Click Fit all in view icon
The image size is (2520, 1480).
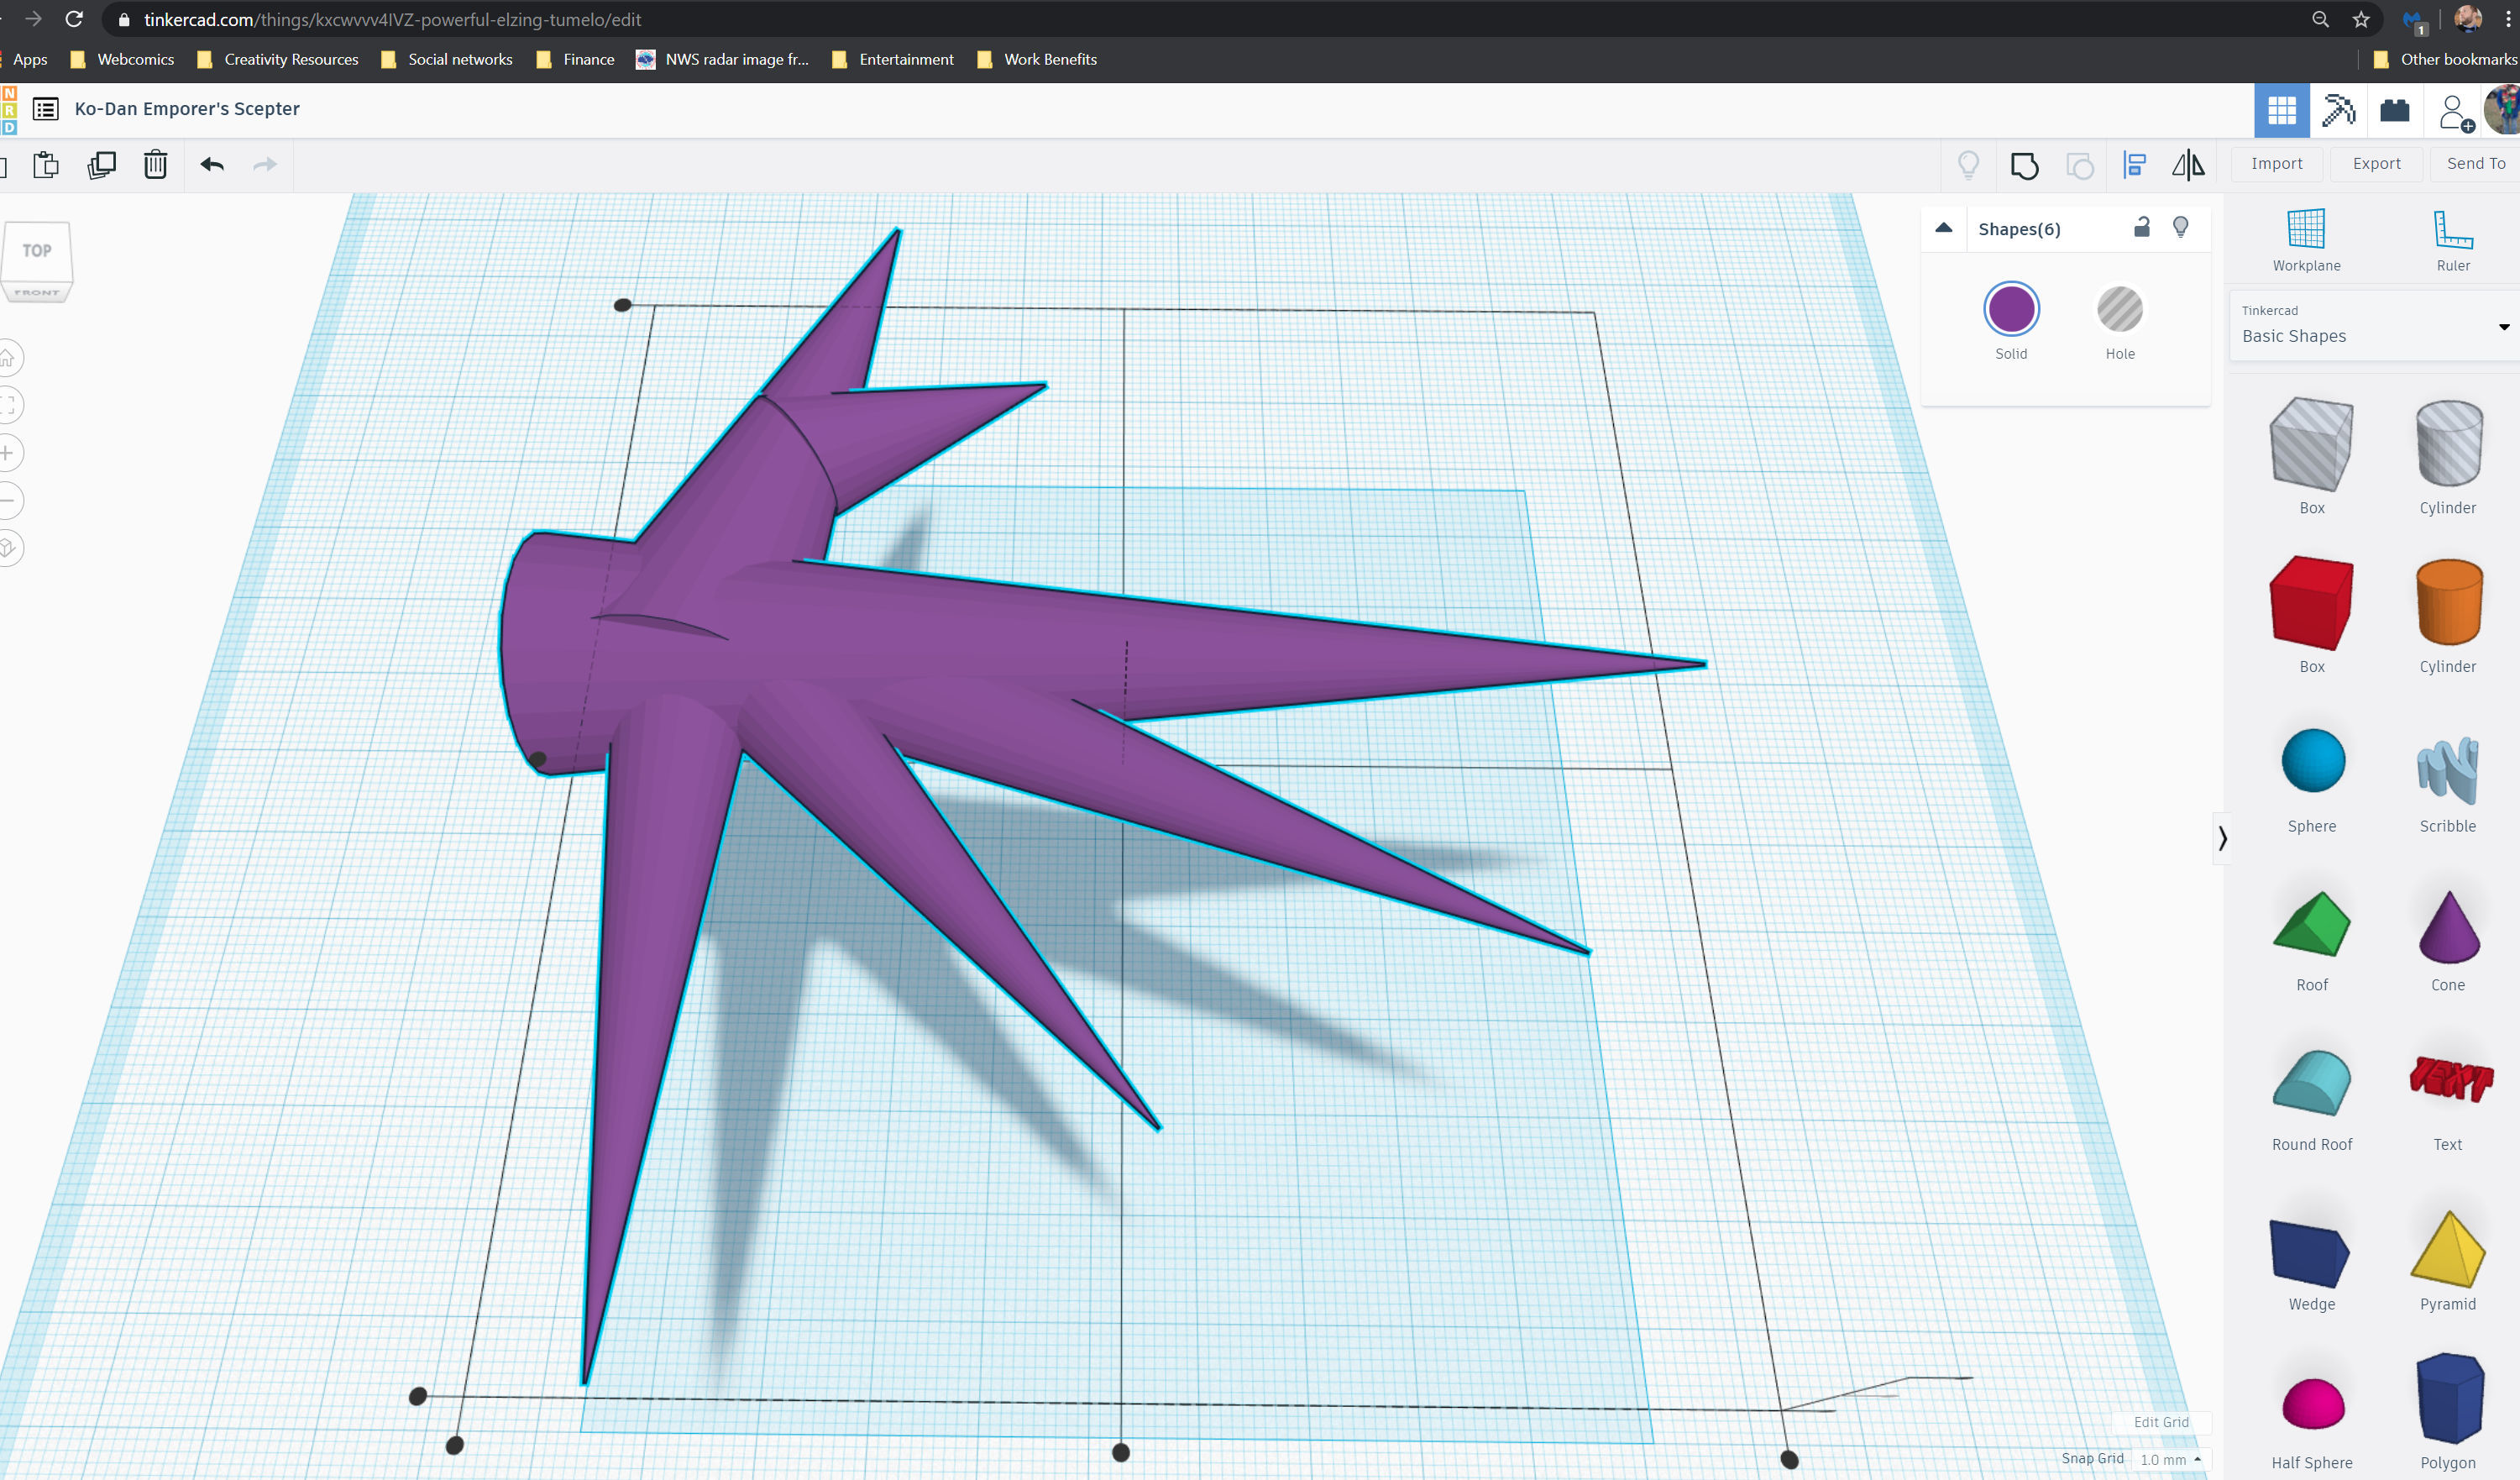8,405
